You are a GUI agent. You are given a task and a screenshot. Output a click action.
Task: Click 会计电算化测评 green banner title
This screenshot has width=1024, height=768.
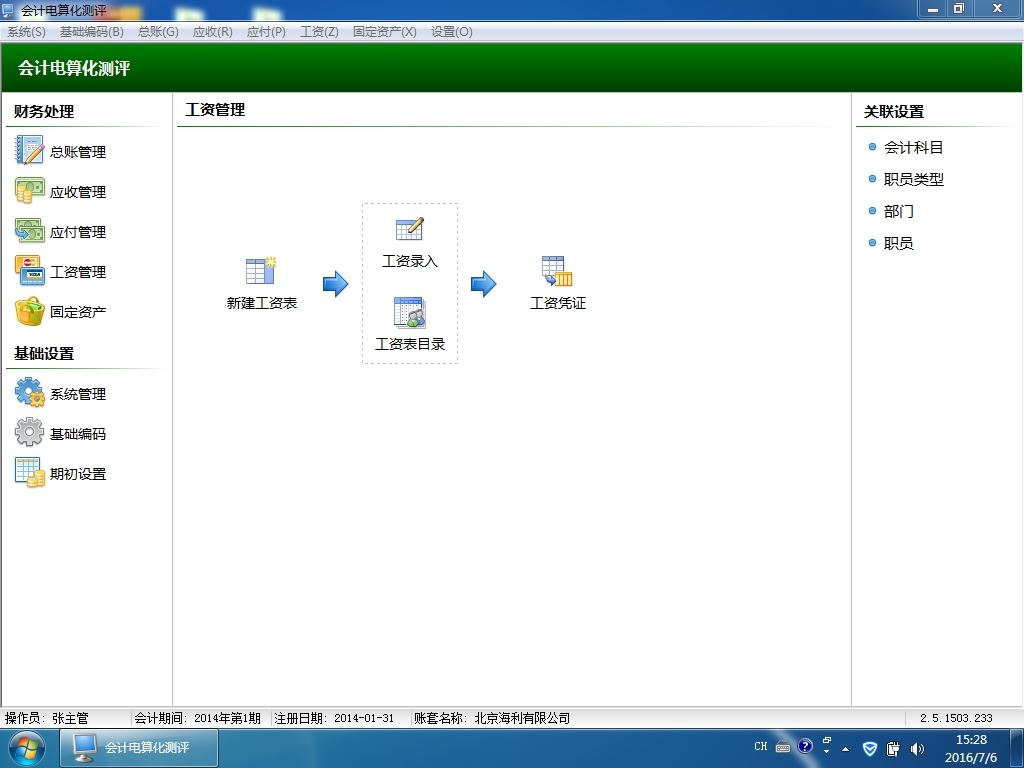(x=74, y=68)
